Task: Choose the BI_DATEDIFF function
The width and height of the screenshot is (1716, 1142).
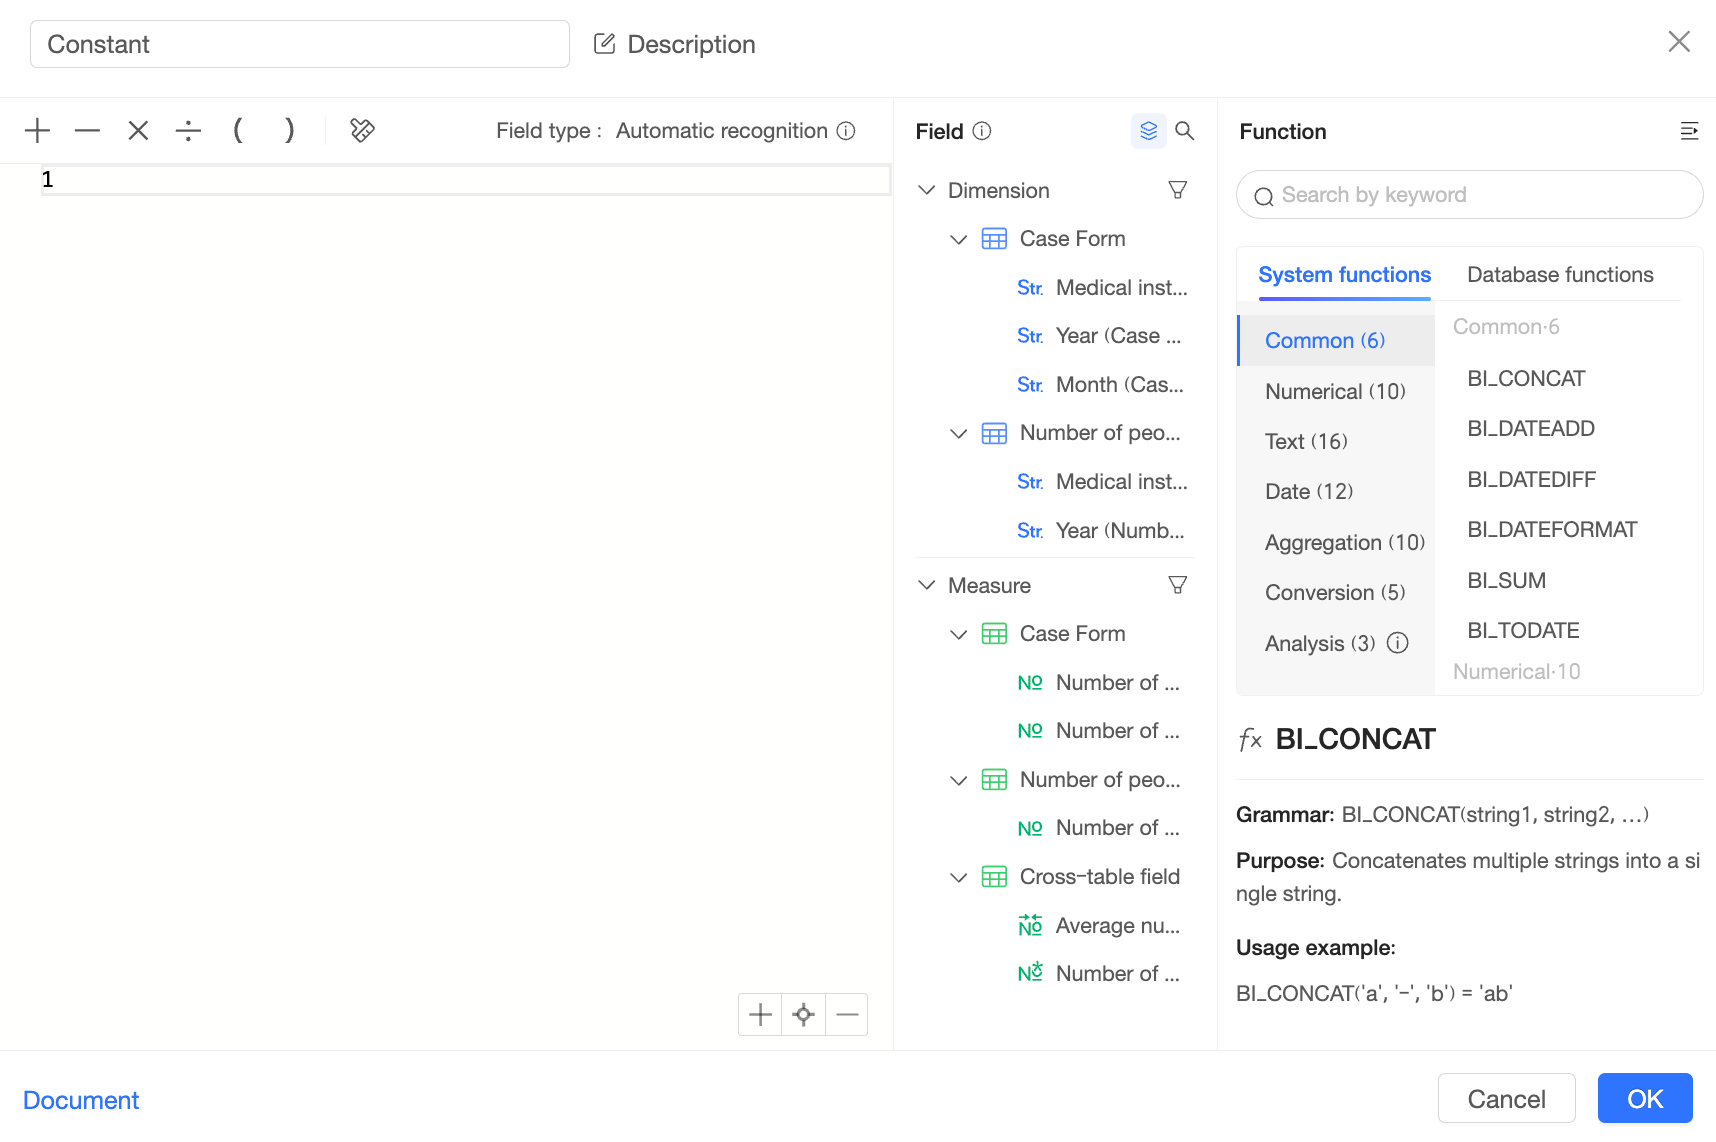Action: 1531,480
